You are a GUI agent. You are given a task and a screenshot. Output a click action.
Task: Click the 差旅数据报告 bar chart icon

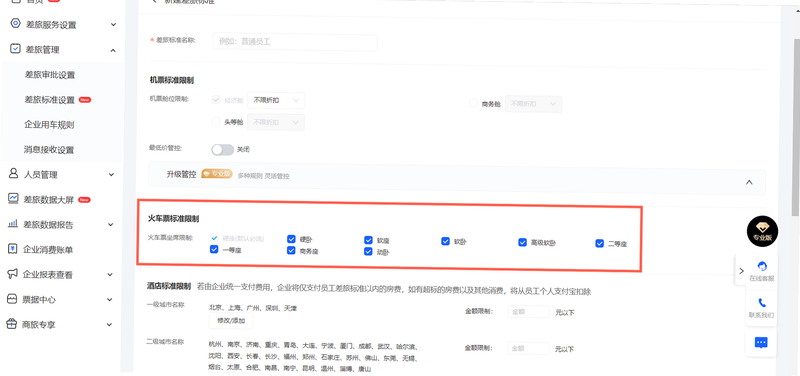click(13, 224)
